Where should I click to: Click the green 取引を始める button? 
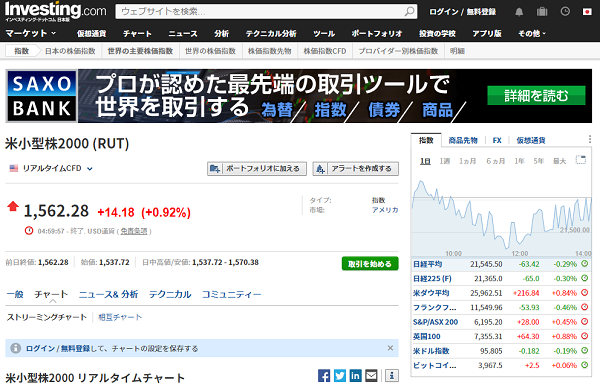click(370, 264)
